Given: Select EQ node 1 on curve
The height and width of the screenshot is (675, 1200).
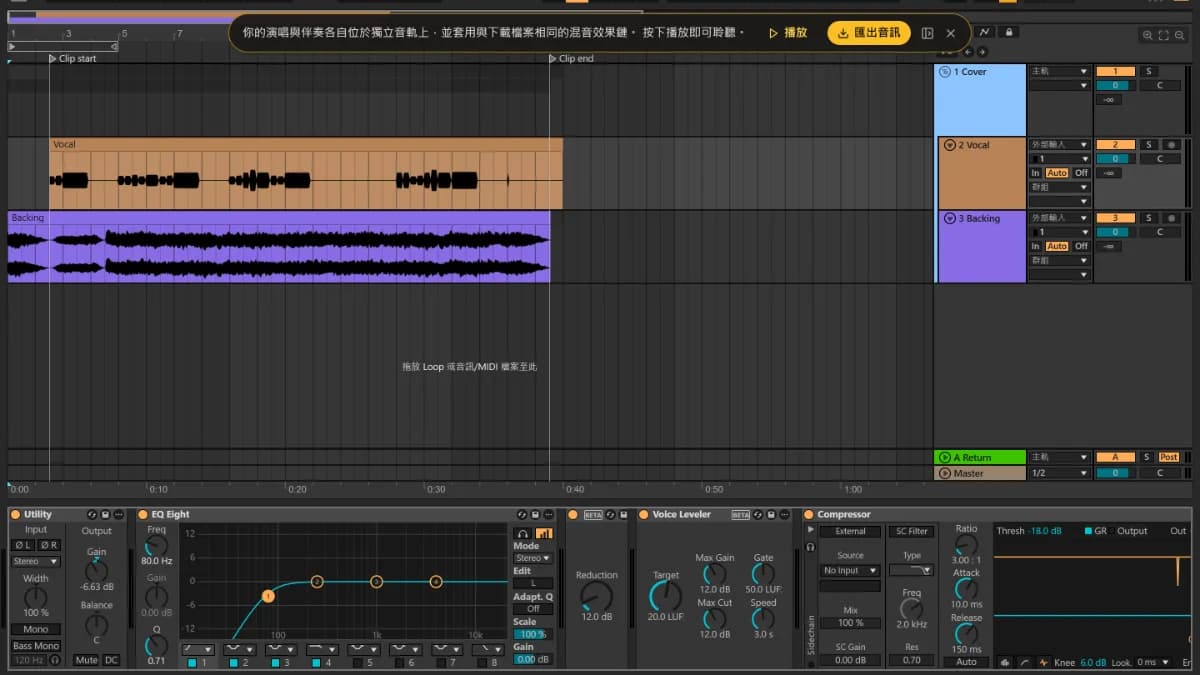Looking at the screenshot, I should coord(268,596).
